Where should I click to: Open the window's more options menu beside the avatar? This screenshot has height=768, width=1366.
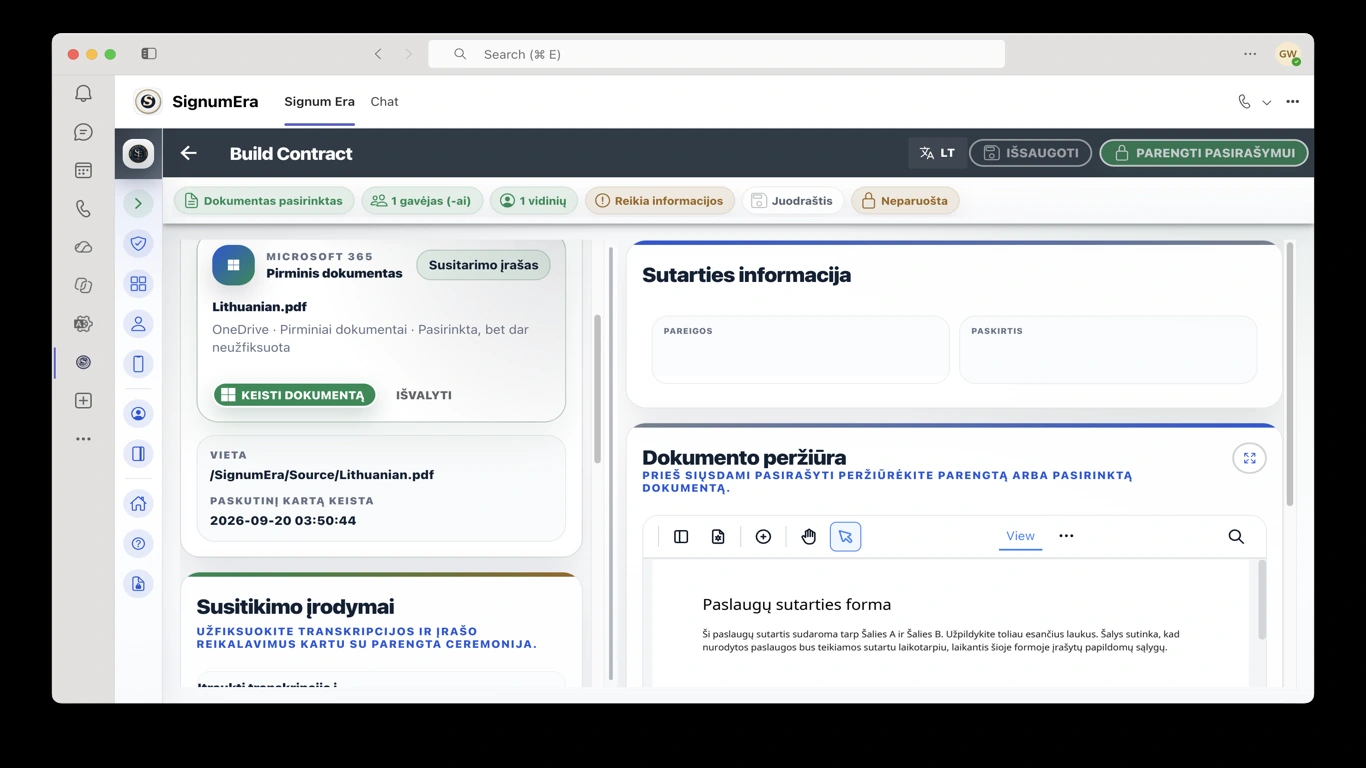(x=1250, y=54)
